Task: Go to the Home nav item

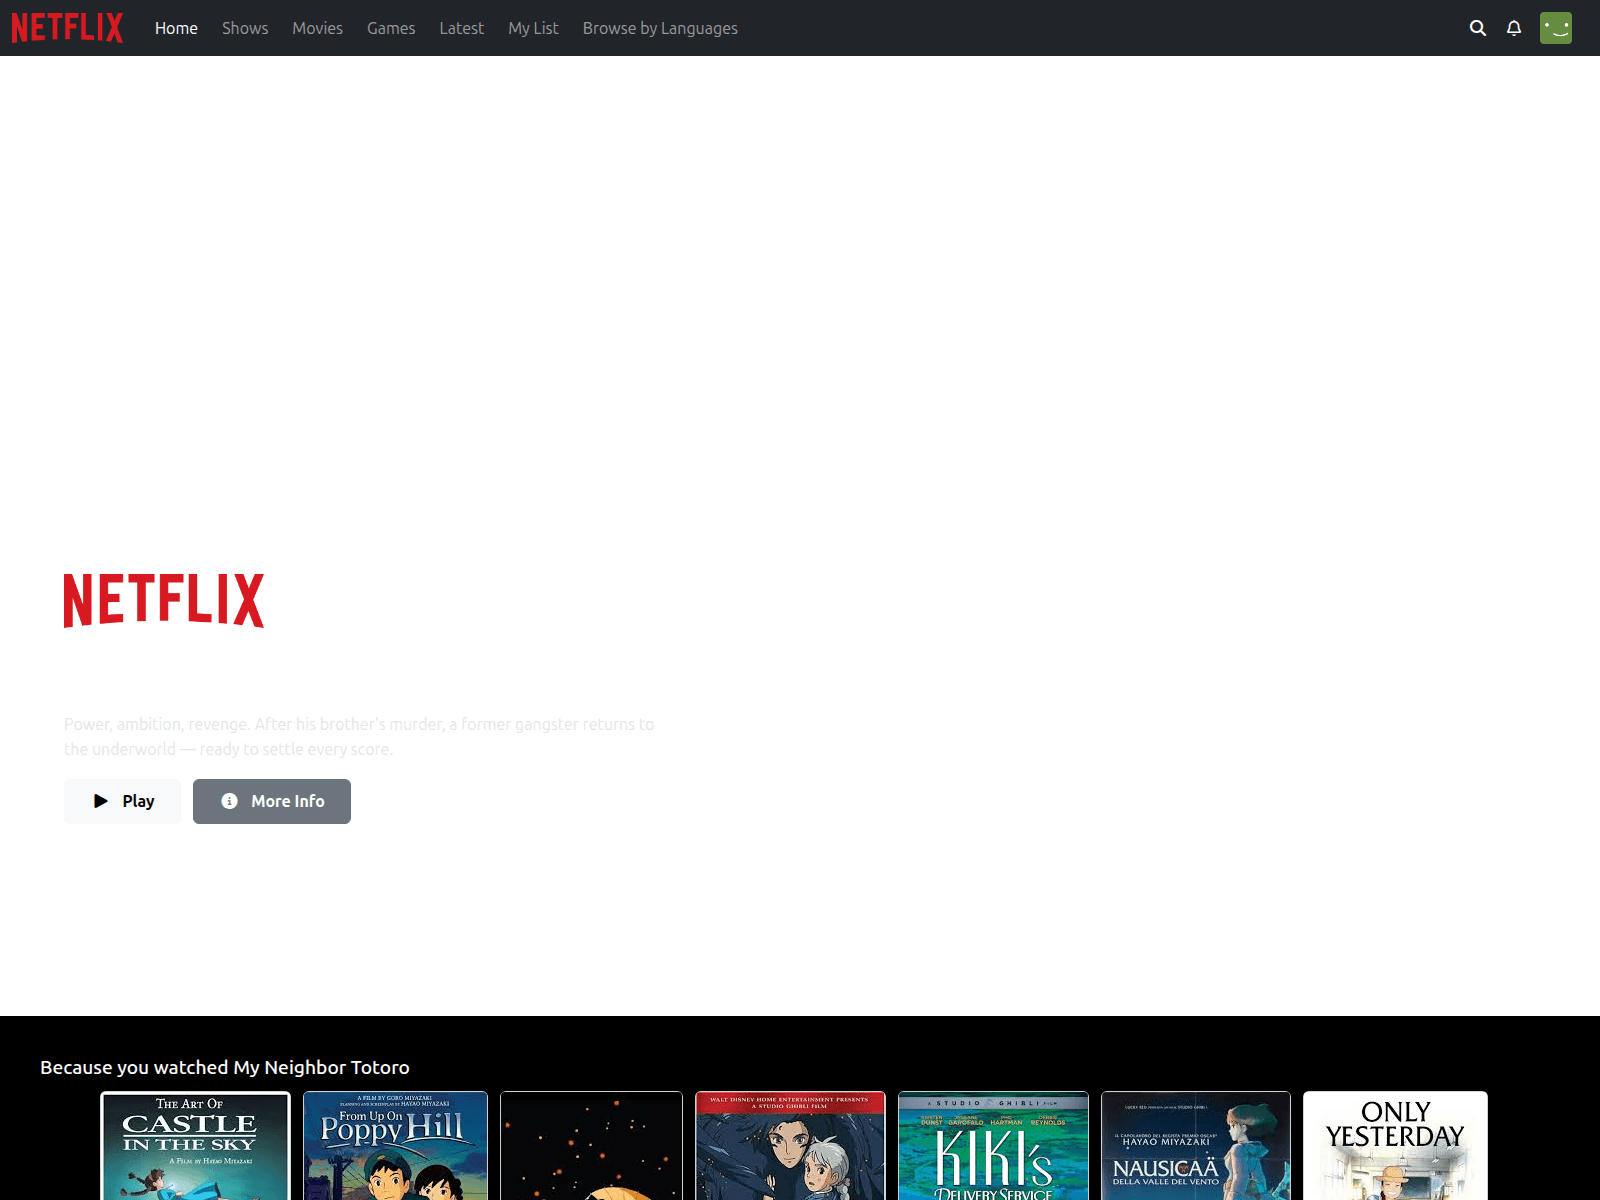Action: pos(176,28)
